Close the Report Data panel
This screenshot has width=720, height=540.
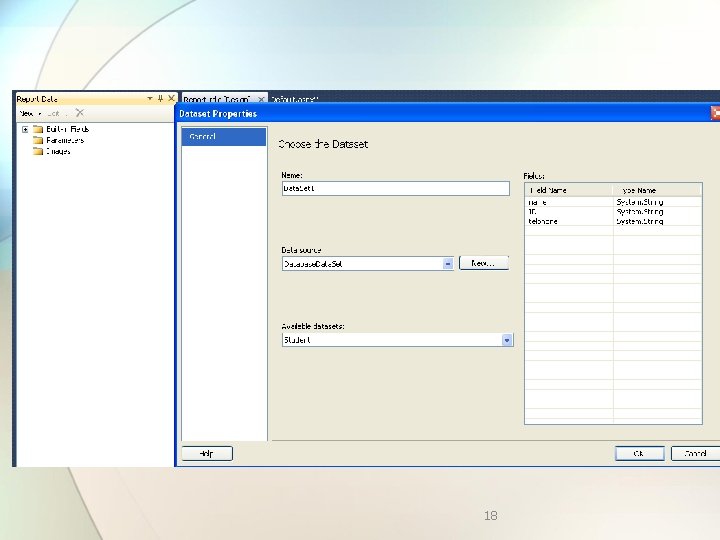coord(171,98)
